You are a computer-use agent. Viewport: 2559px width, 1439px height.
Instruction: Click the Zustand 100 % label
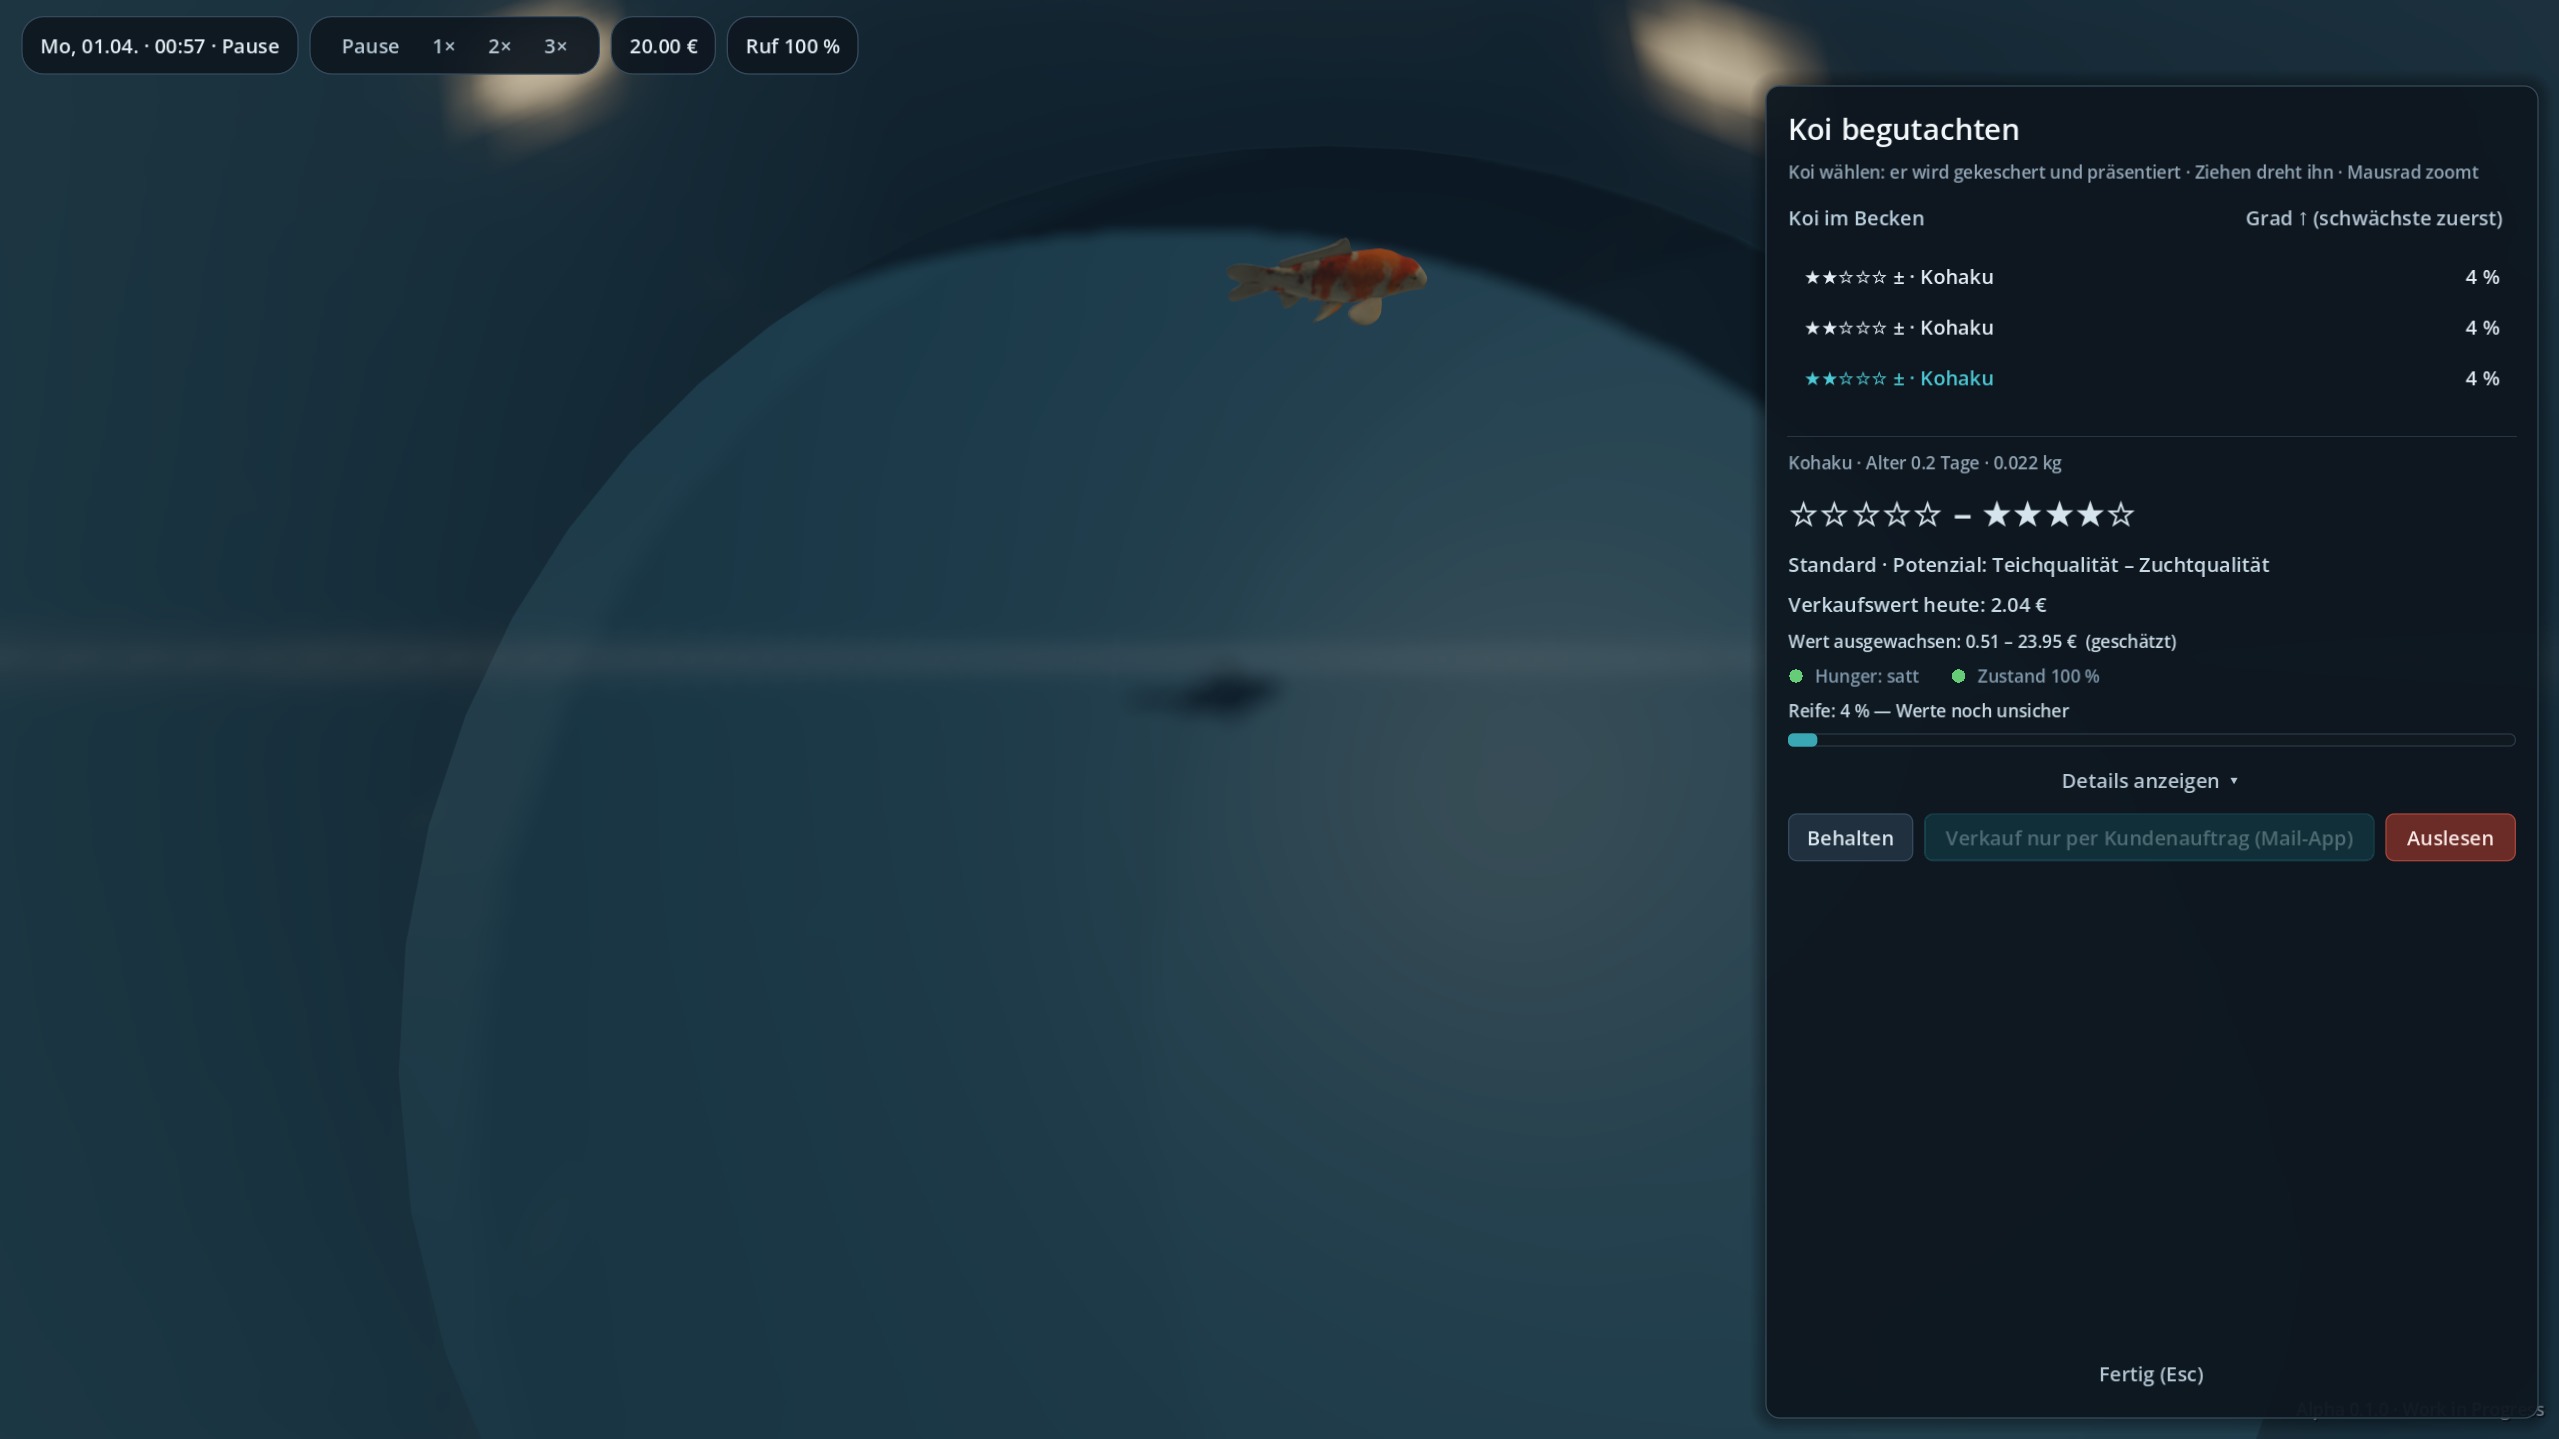(2037, 676)
